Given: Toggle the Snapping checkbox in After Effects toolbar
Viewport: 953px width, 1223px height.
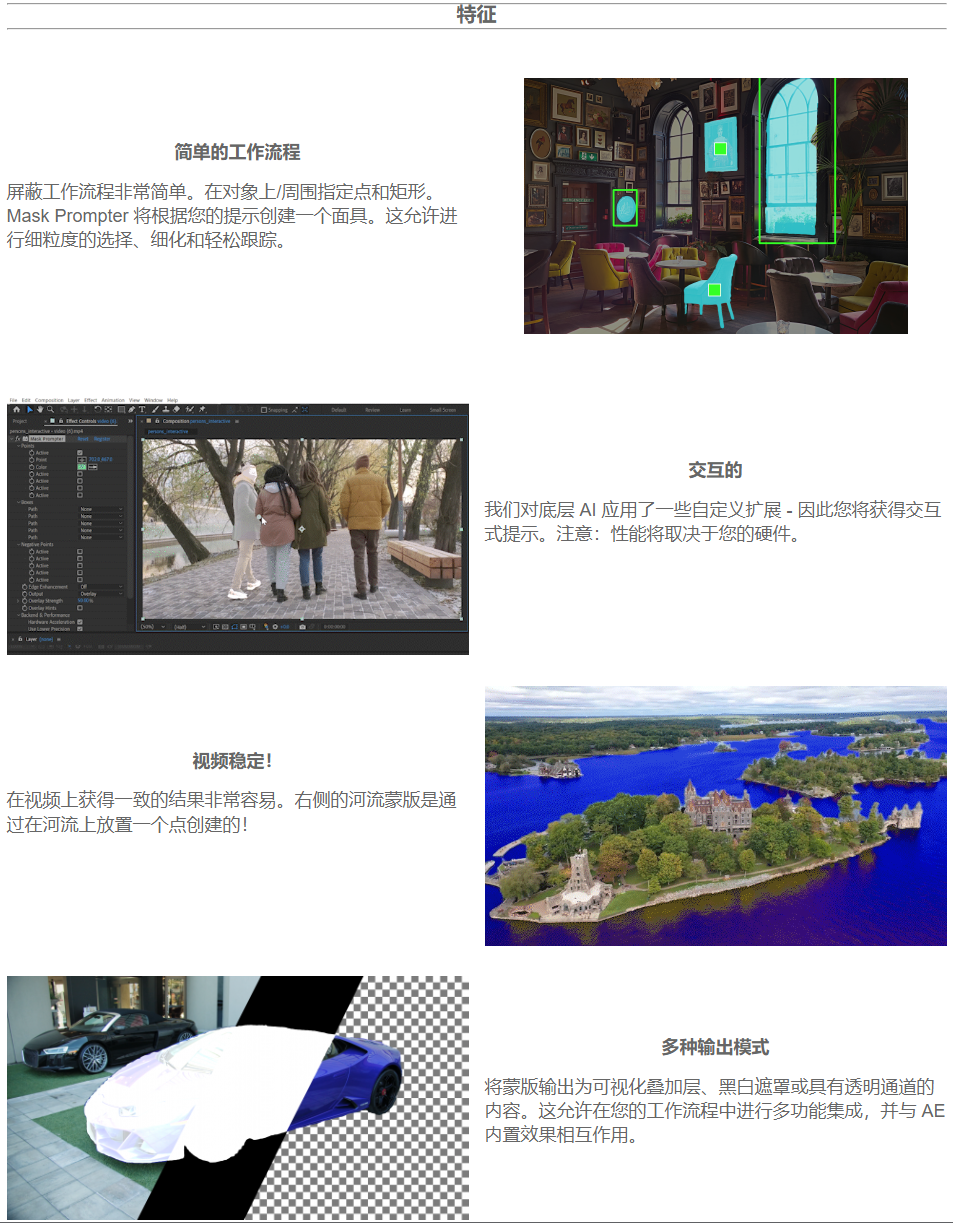Looking at the screenshot, I should click(264, 410).
